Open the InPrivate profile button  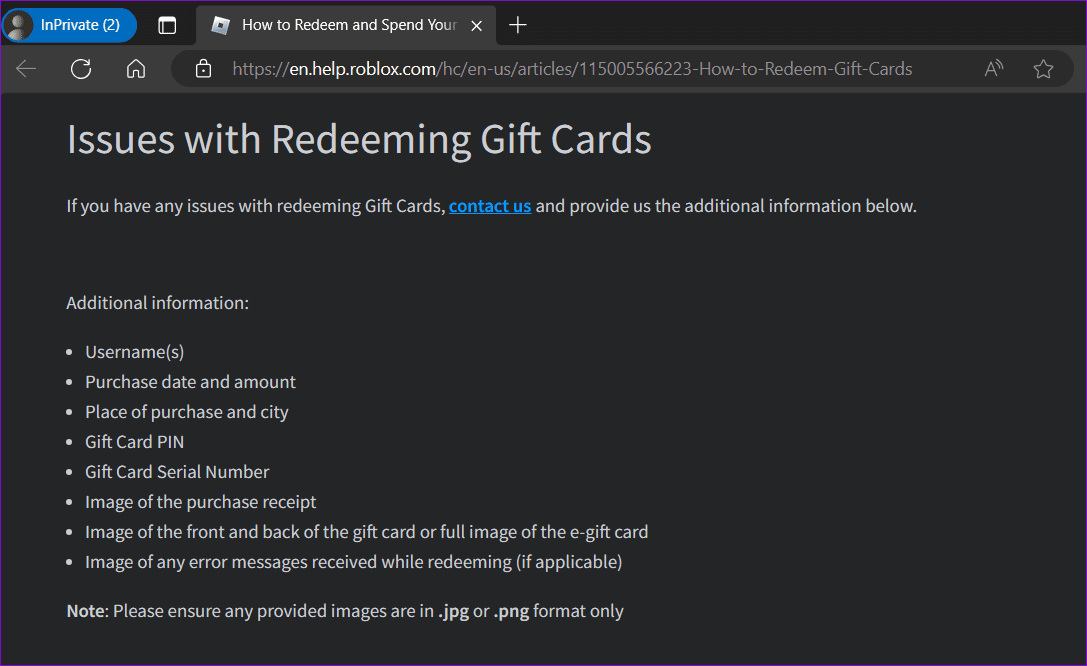coord(69,25)
